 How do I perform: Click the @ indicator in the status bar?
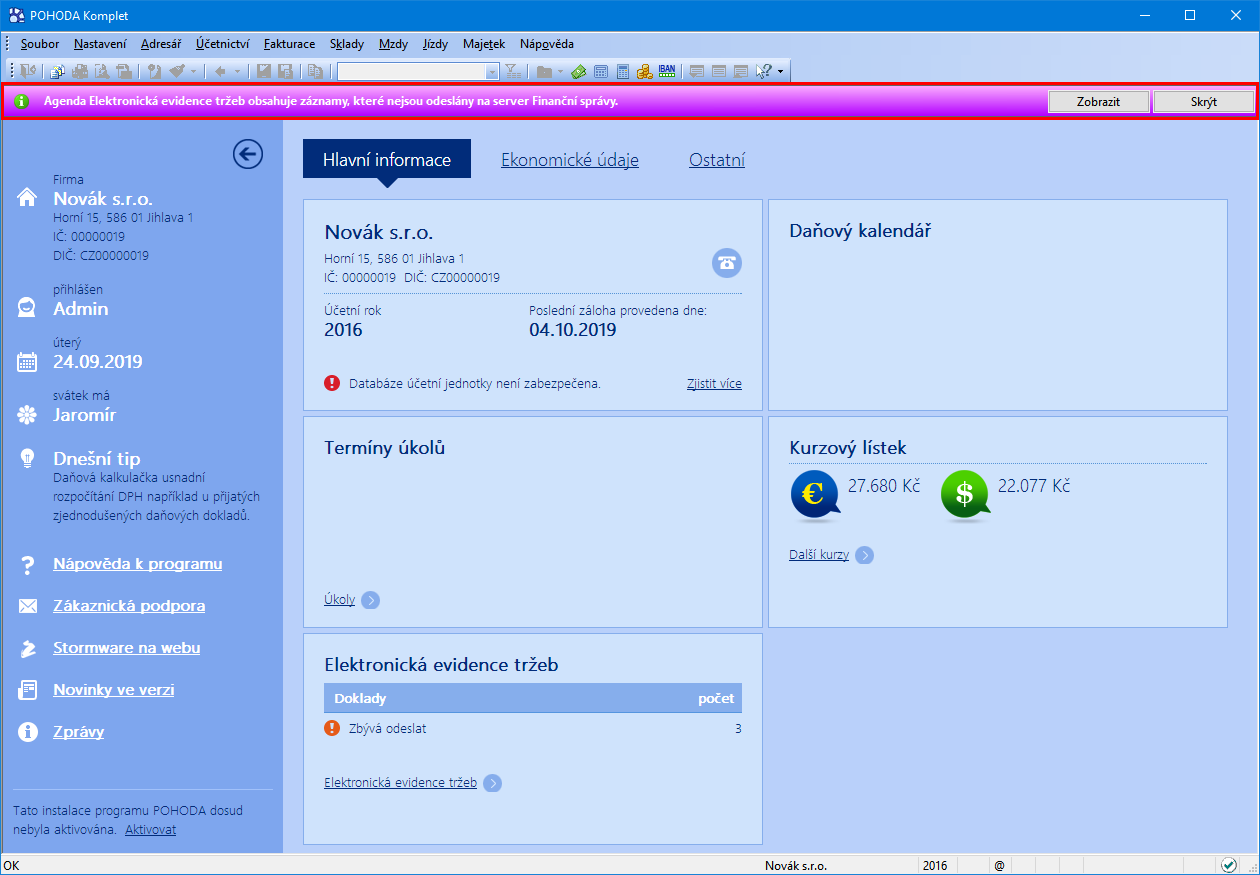(999, 865)
